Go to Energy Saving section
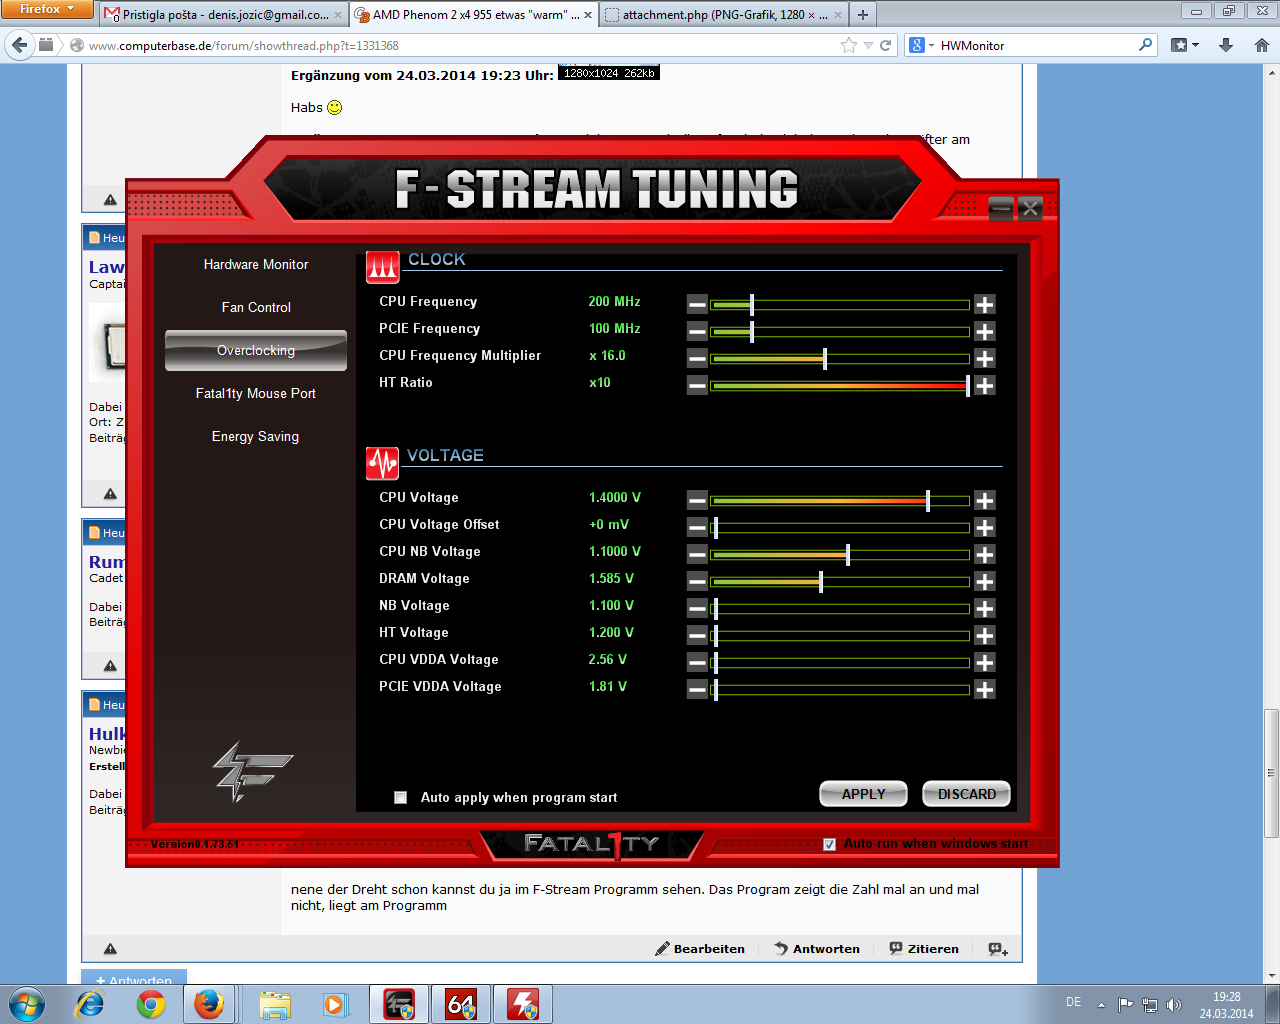Image resolution: width=1280 pixels, height=1024 pixels. pyautogui.click(x=256, y=437)
